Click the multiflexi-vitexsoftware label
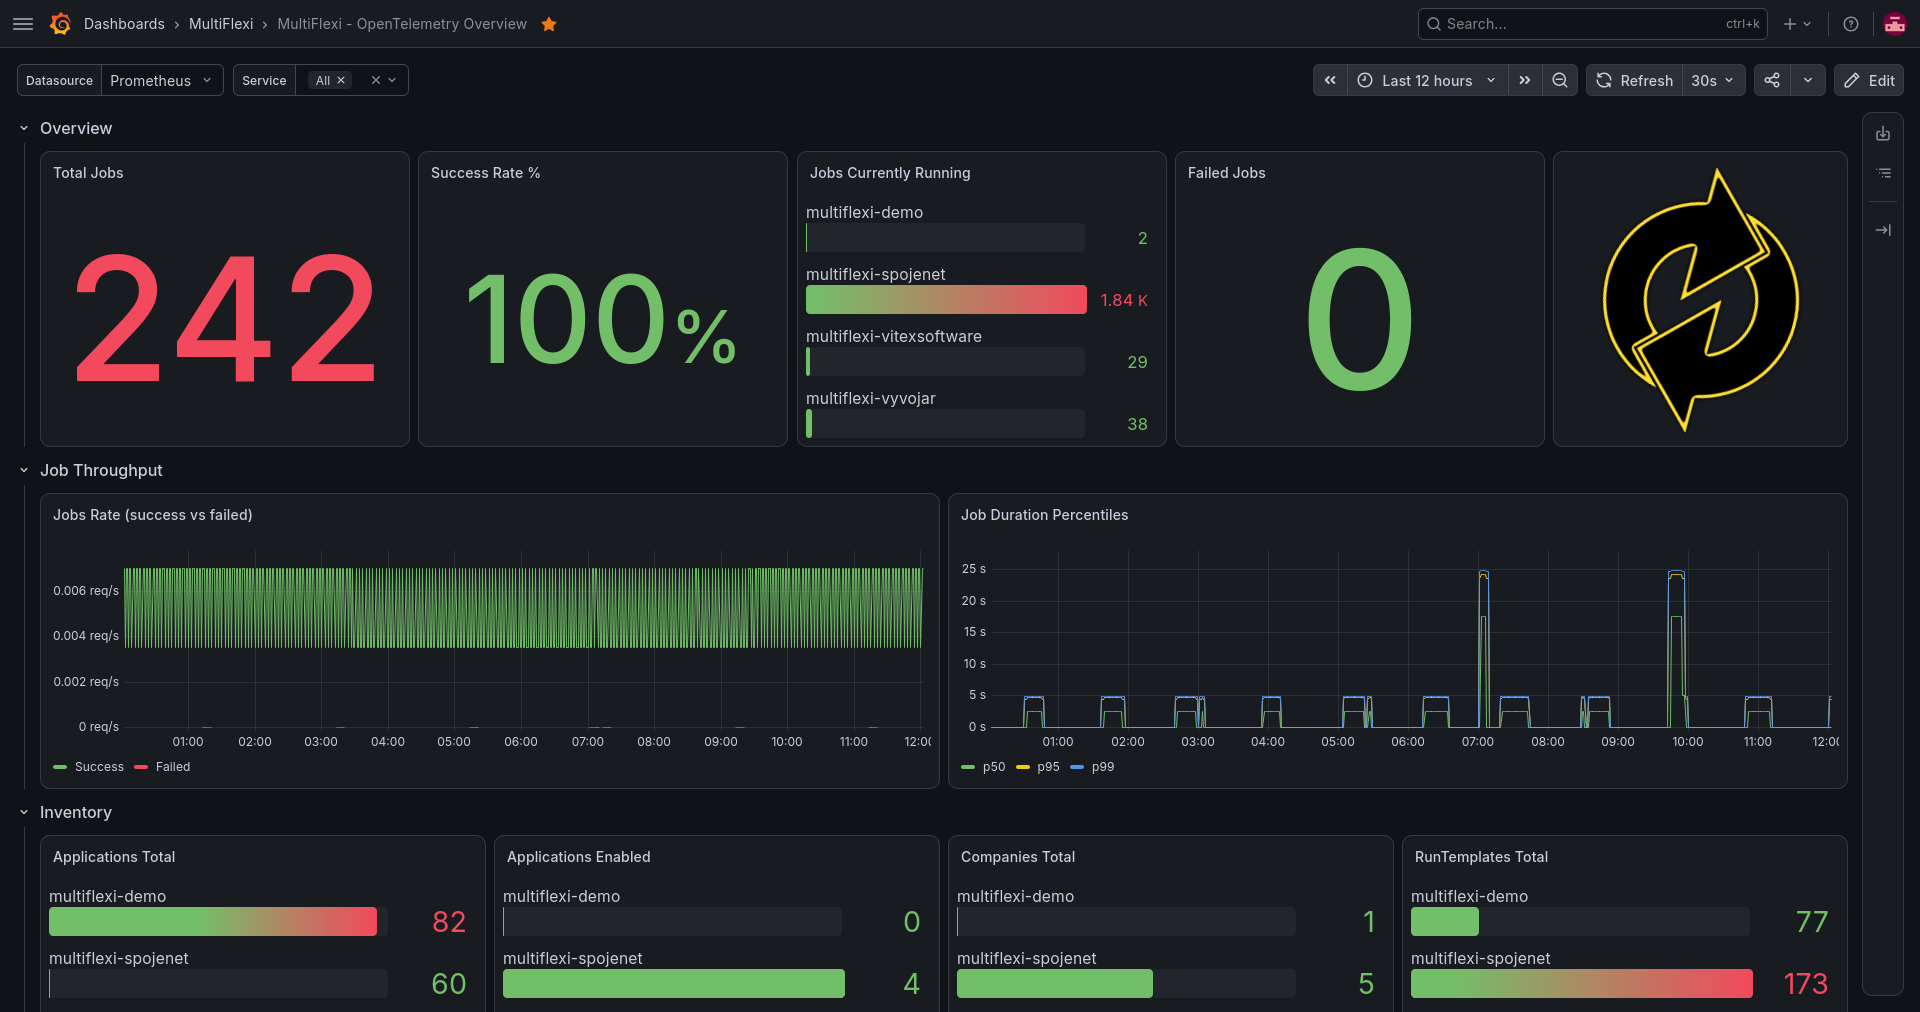1920x1012 pixels. pos(894,336)
